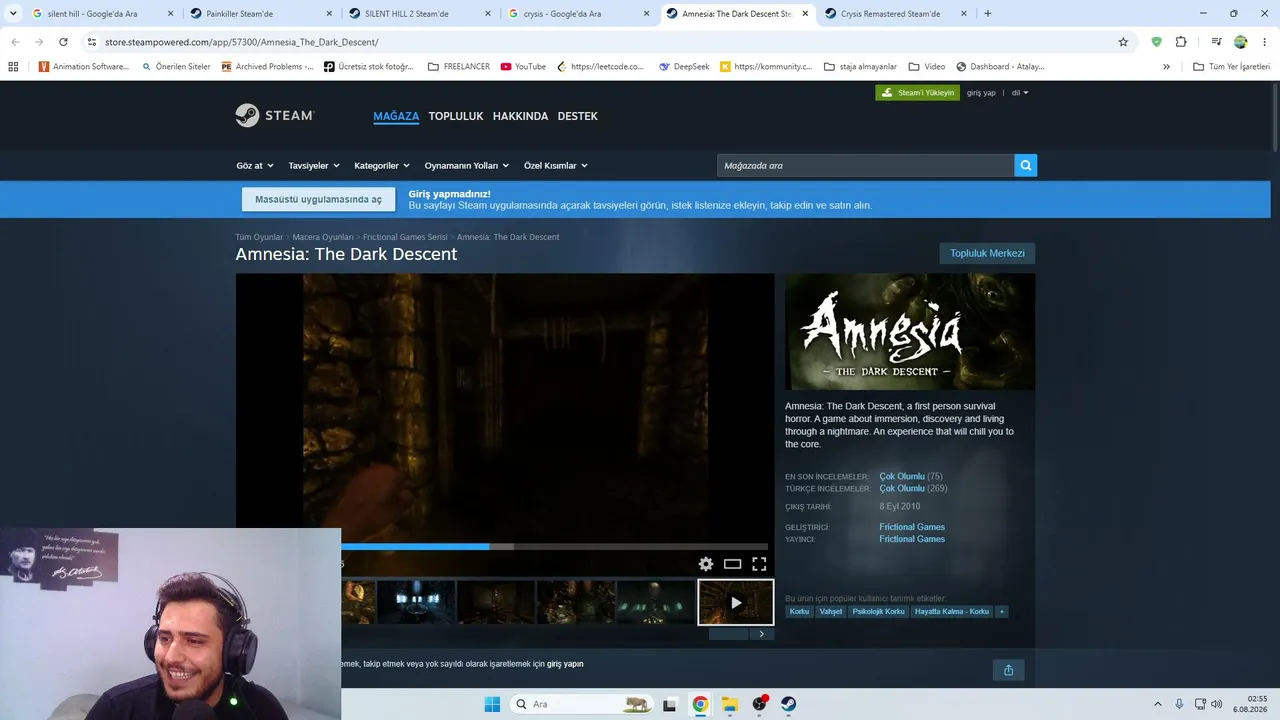This screenshot has width=1280, height=720.
Task: Switch to the SILENT HILL 2 tab
Action: [x=419, y=14]
